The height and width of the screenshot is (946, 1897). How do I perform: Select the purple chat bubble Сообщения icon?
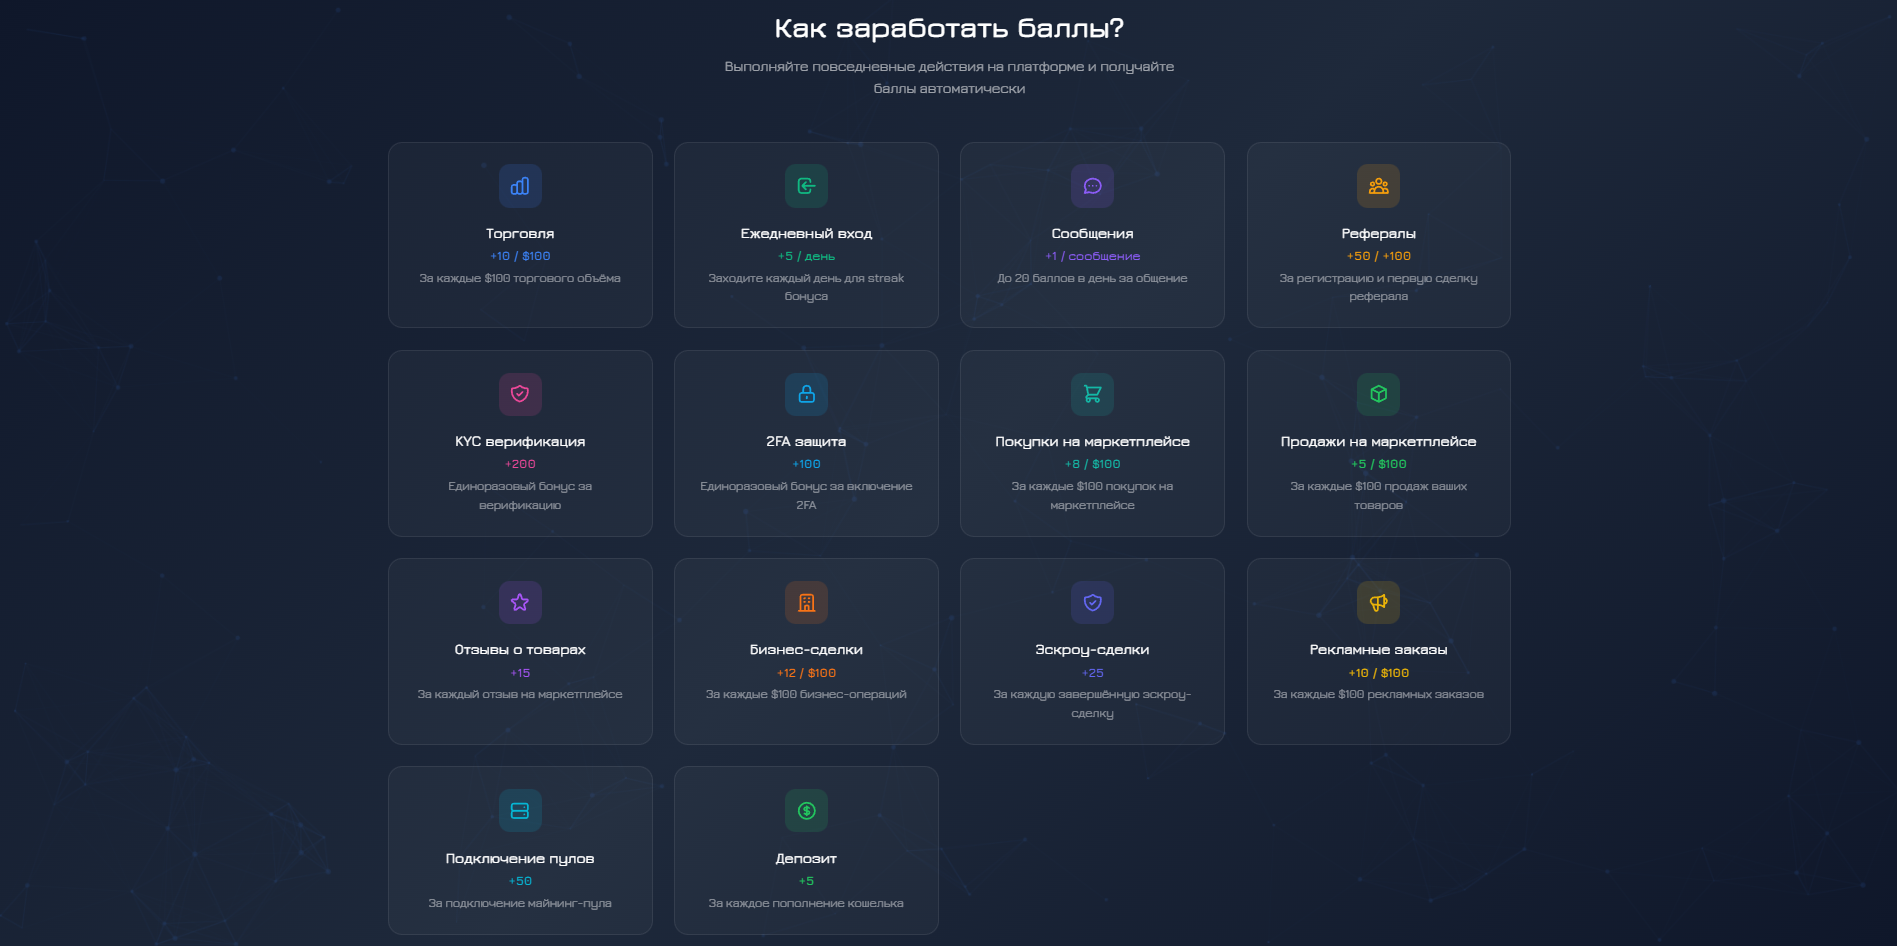coord(1092,186)
